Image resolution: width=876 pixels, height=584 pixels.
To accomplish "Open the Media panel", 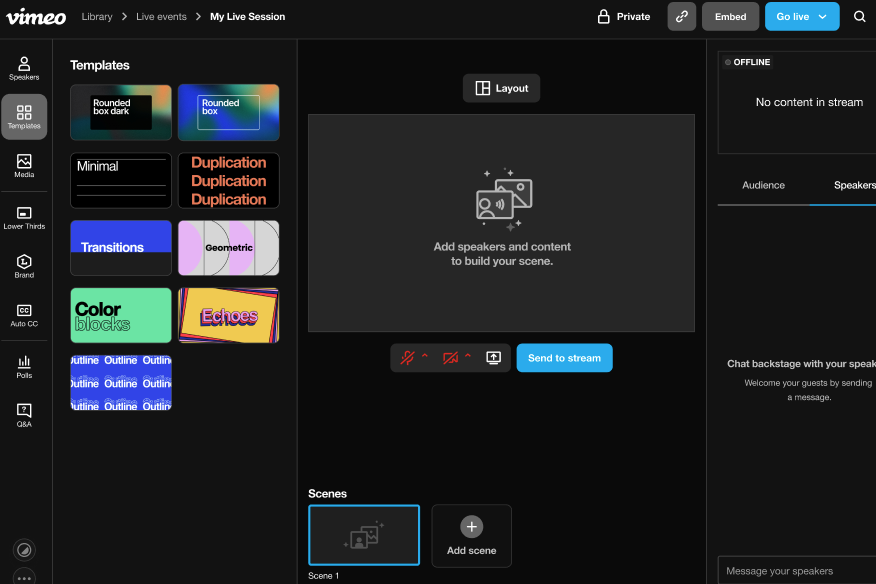I will (x=24, y=164).
